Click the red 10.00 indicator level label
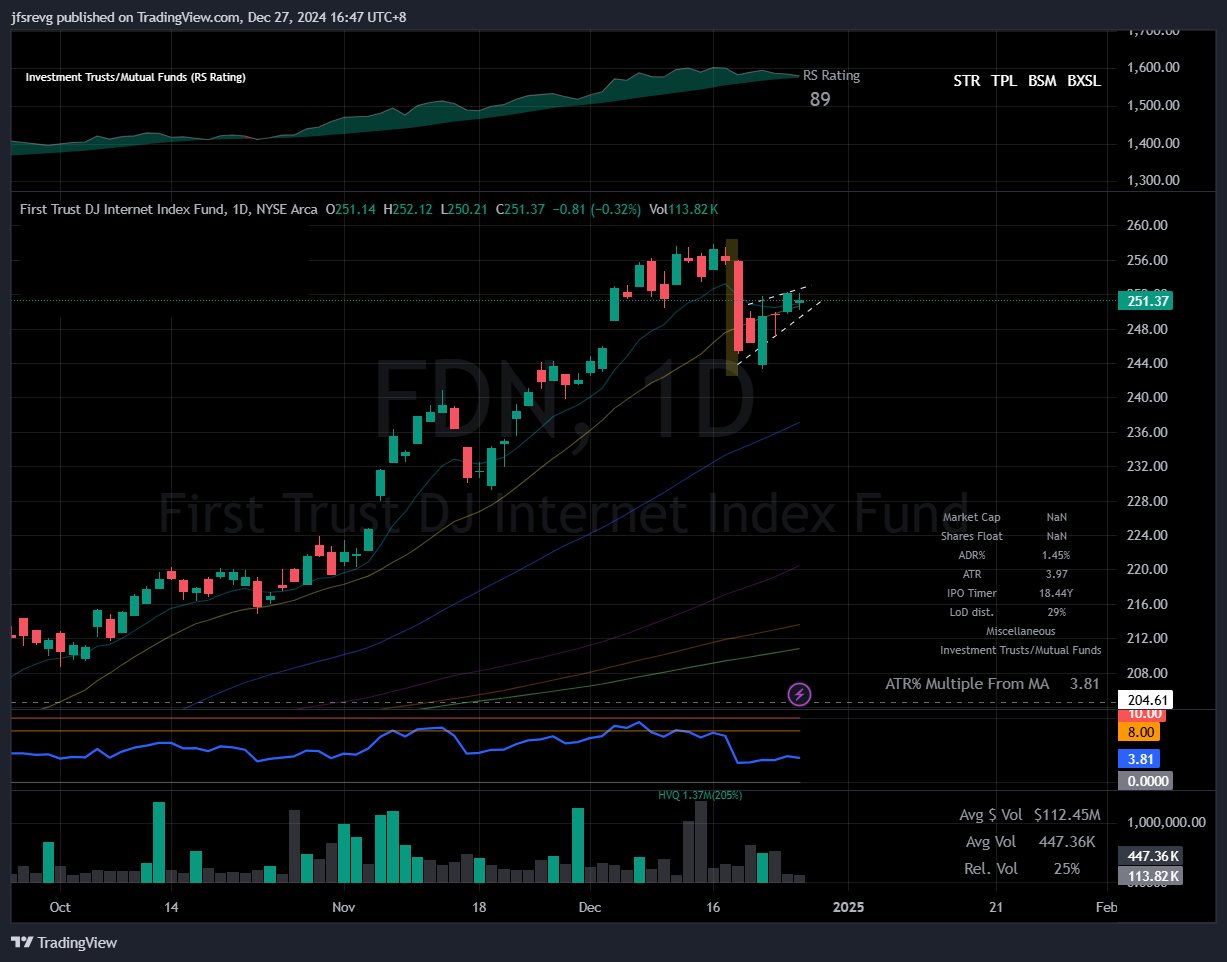Viewport: 1227px width, 962px height. pos(1144,714)
